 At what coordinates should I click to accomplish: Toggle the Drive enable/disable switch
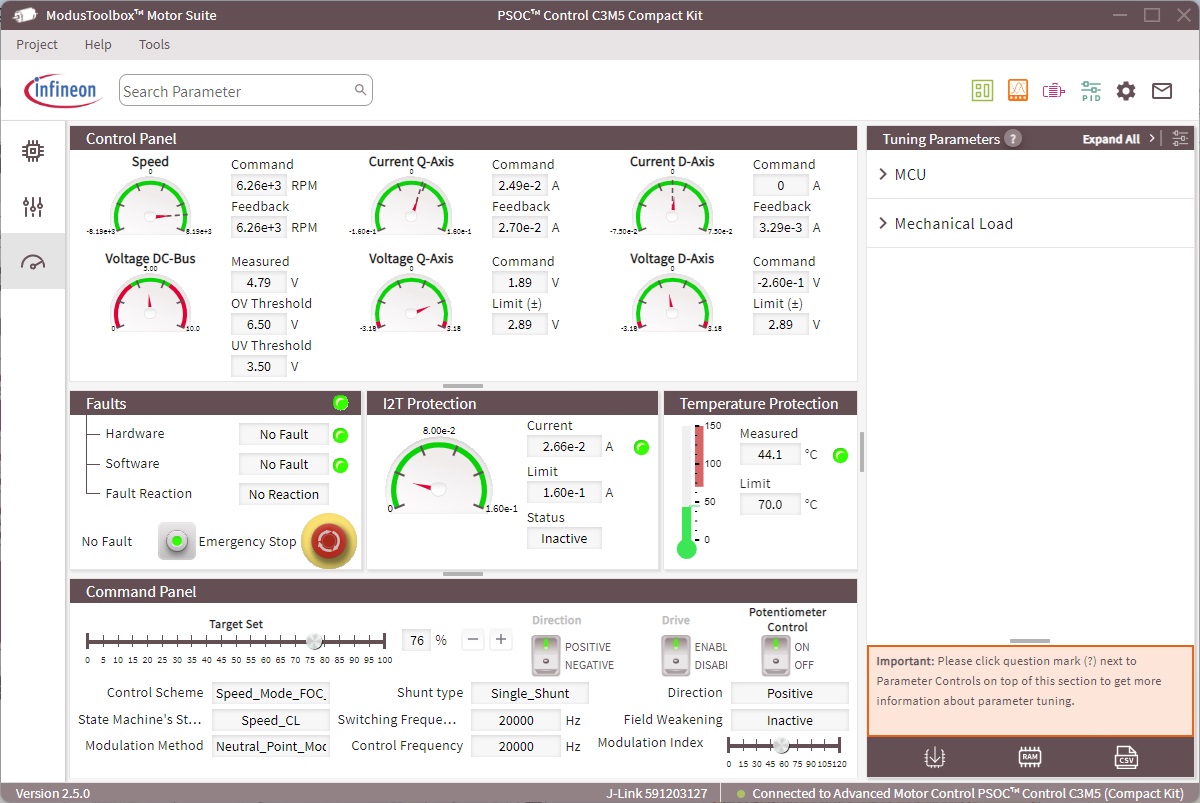[675, 655]
